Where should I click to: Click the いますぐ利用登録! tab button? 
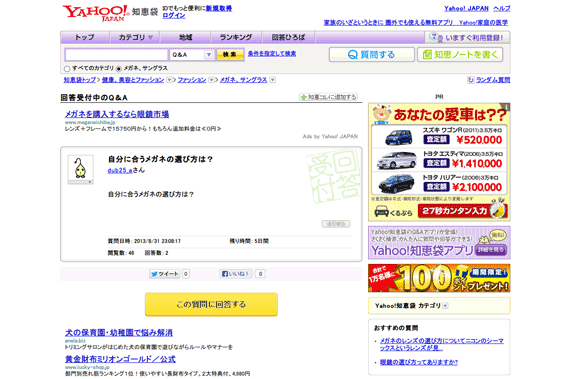tap(467, 37)
